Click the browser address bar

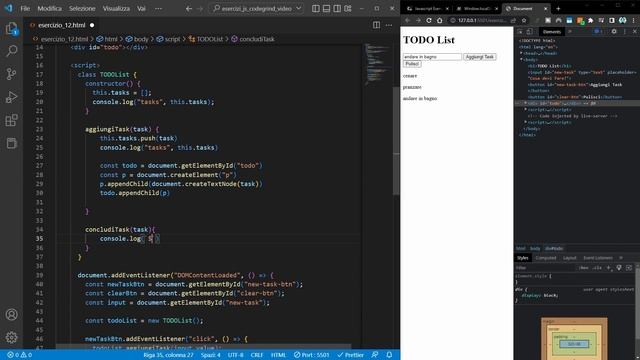(482, 20)
